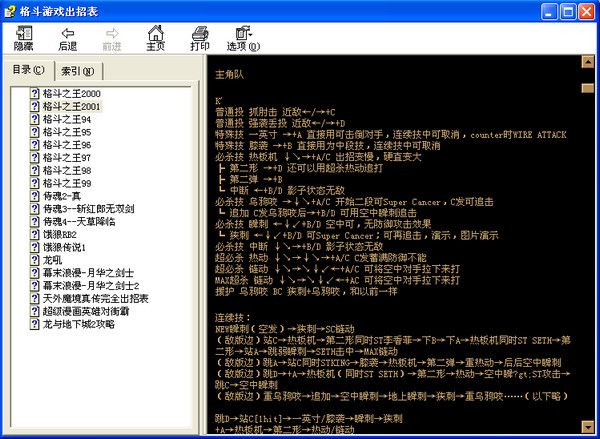Screen dimensions: 600x439
Task: Click the help-page icon beside 龙与地下城2攻略
Action: [35, 324]
